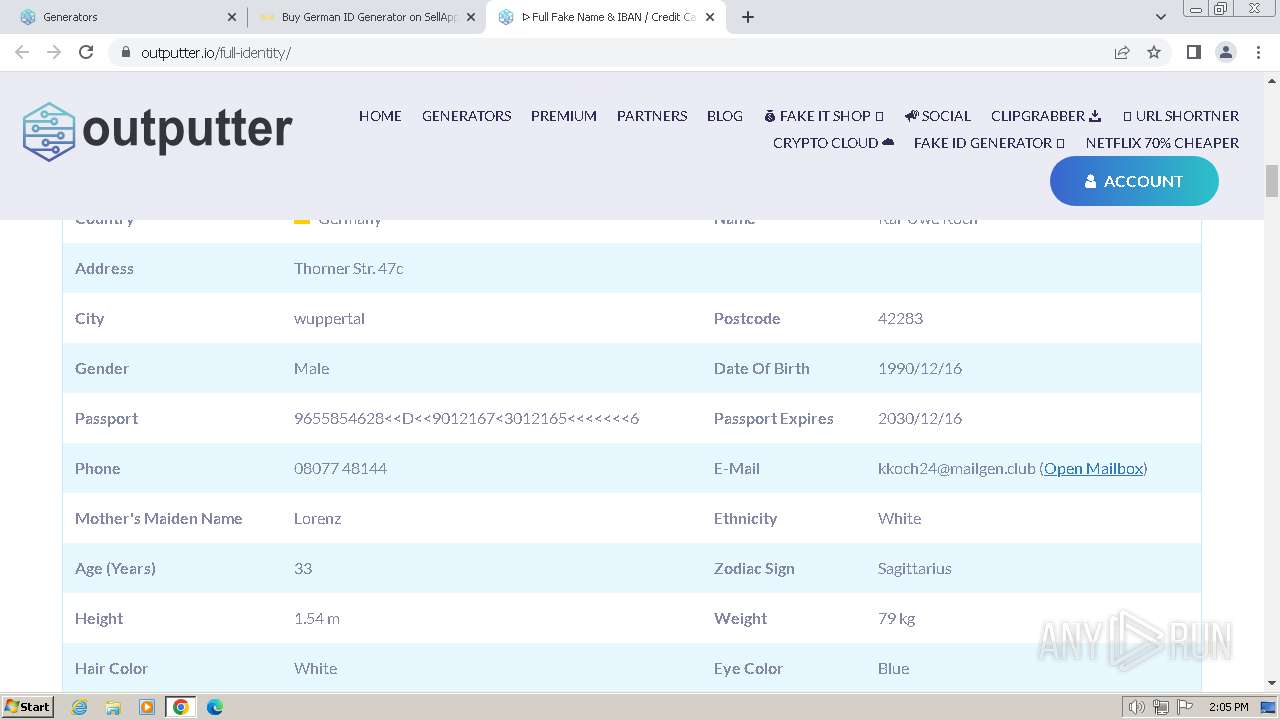Open the GENERATORS menu

pos(466,116)
